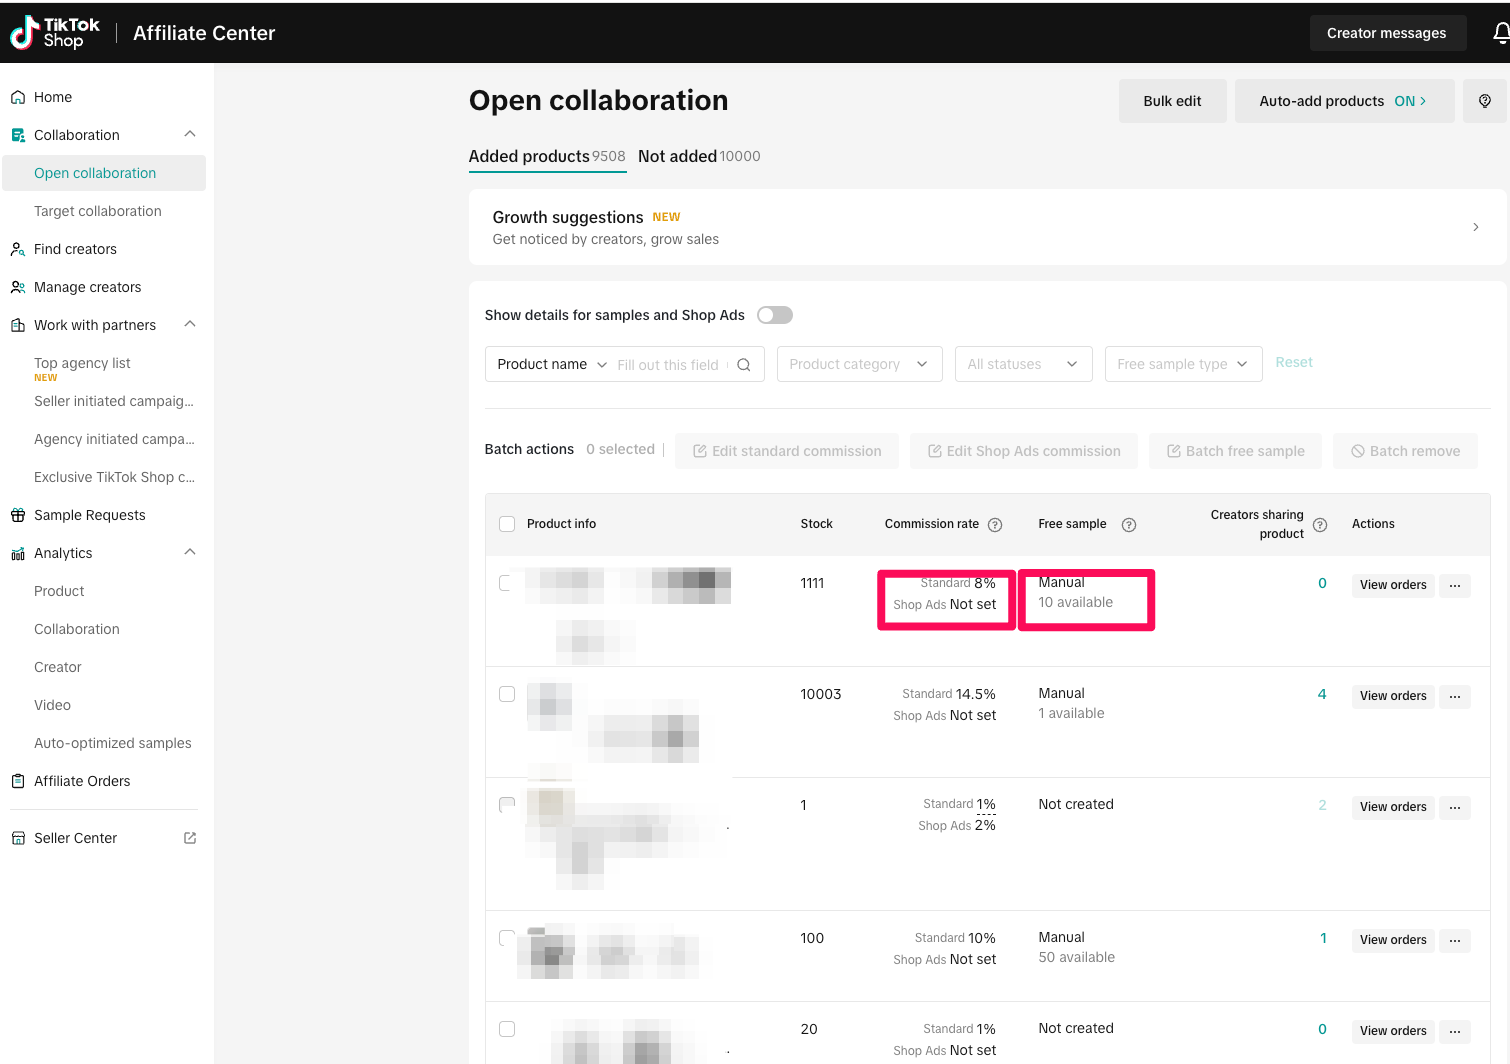The width and height of the screenshot is (1510, 1064).
Task: Open the Product category dropdown
Action: point(859,364)
